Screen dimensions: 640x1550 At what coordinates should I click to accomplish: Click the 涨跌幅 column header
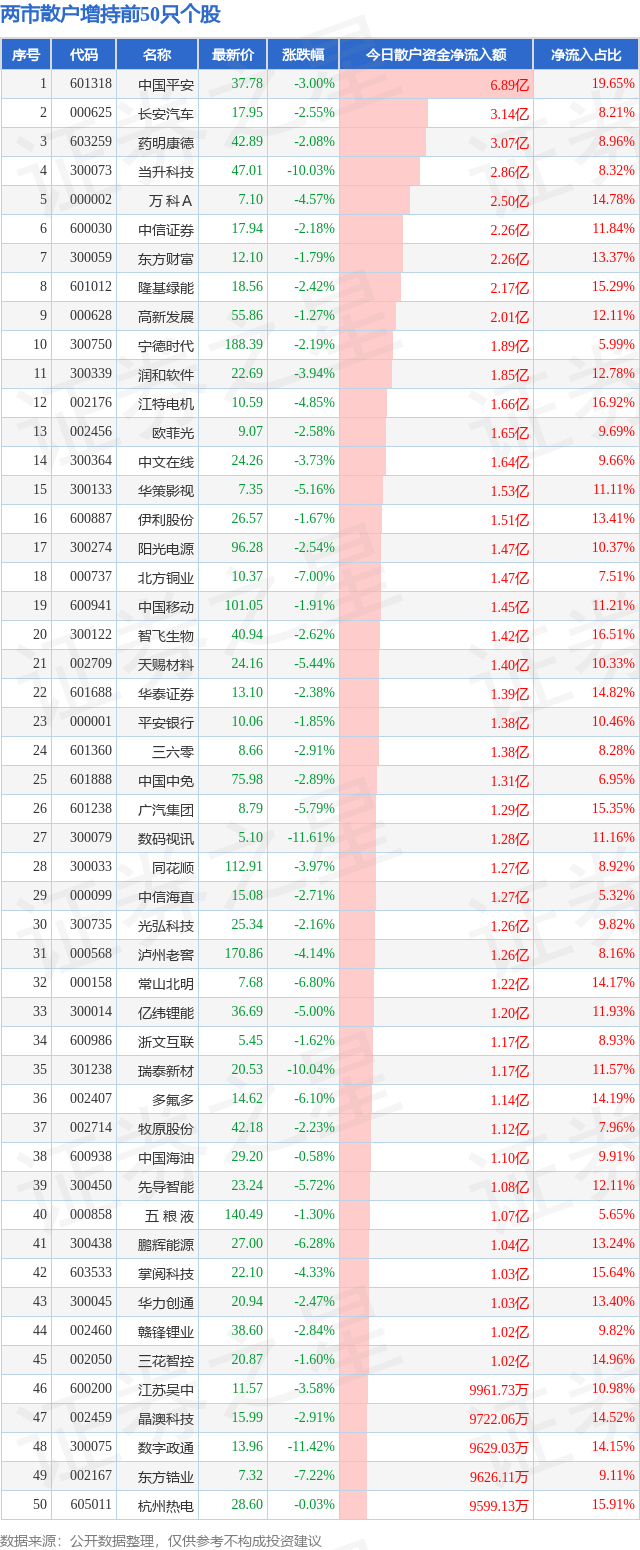tap(303, 55)
